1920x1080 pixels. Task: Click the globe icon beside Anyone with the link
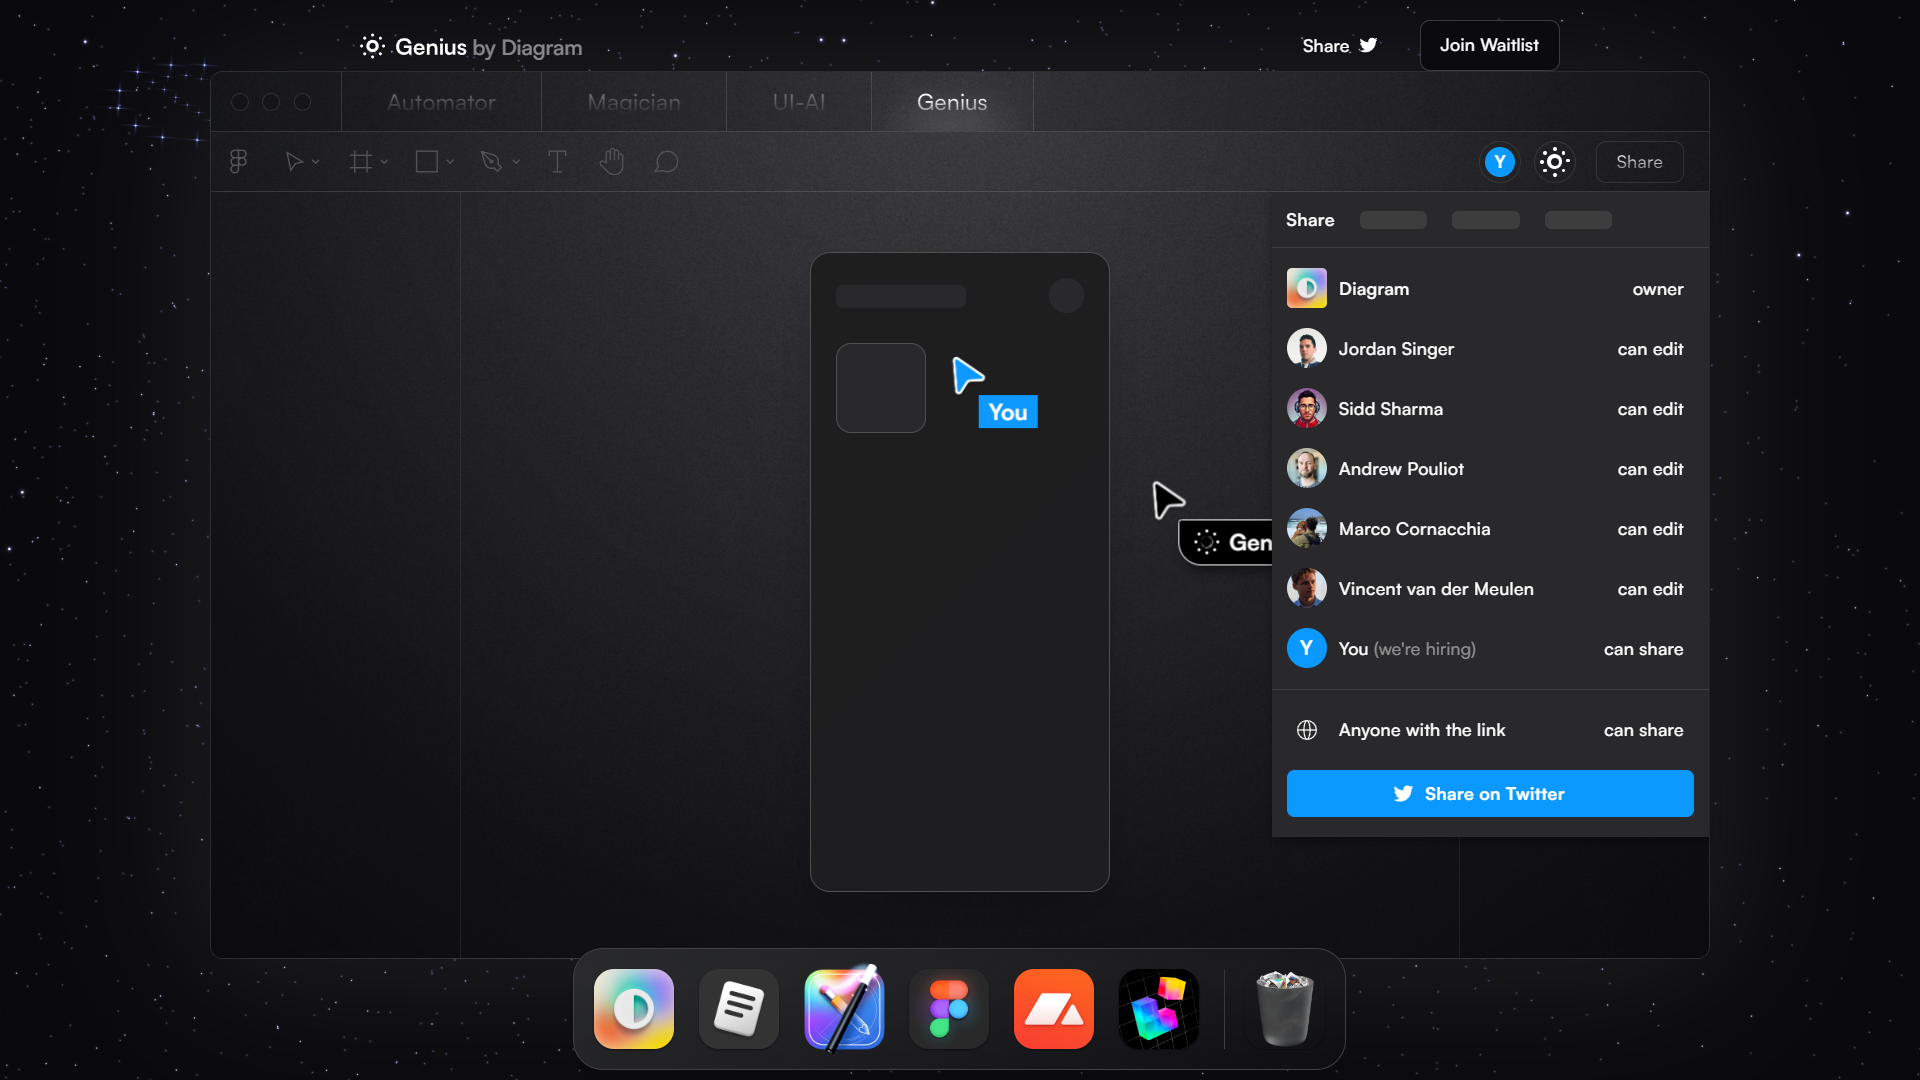tap(1307, 730)
